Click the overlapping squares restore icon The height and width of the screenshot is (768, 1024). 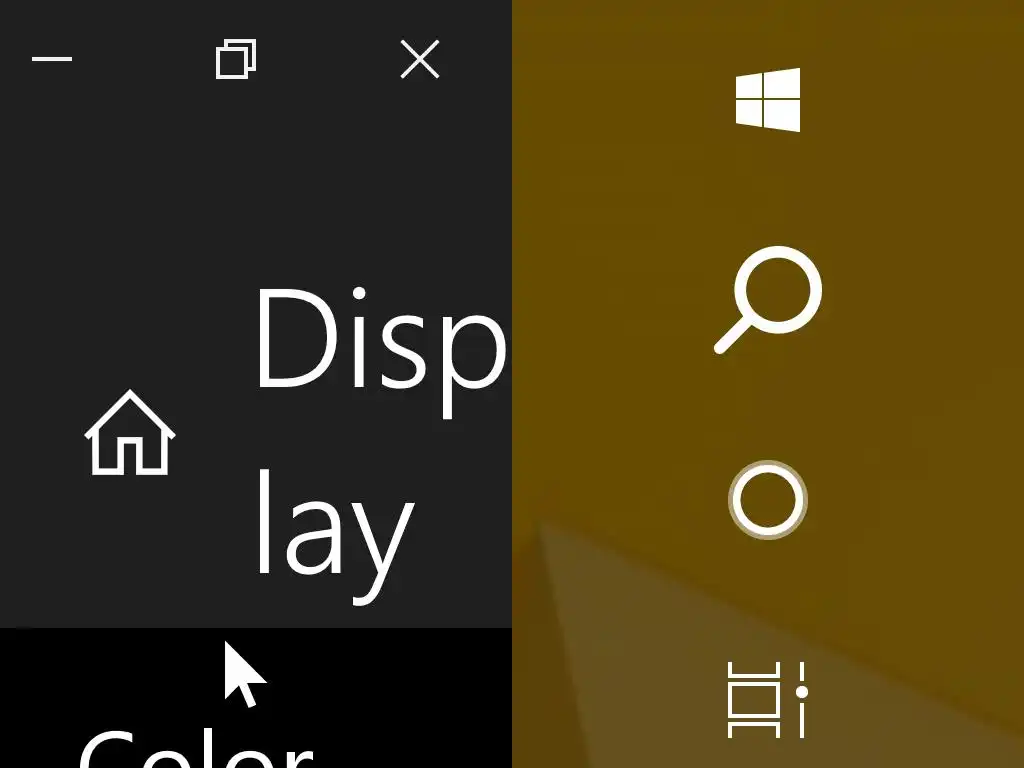coord(236,59)
